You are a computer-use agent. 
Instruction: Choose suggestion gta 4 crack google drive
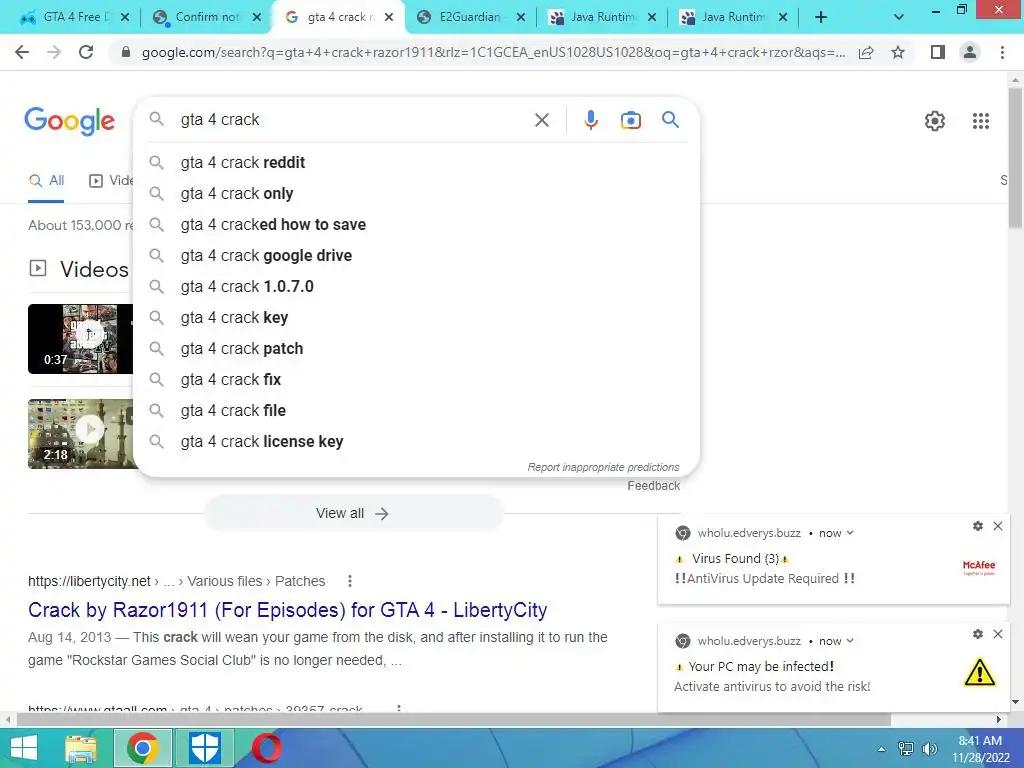pos(416,255)
